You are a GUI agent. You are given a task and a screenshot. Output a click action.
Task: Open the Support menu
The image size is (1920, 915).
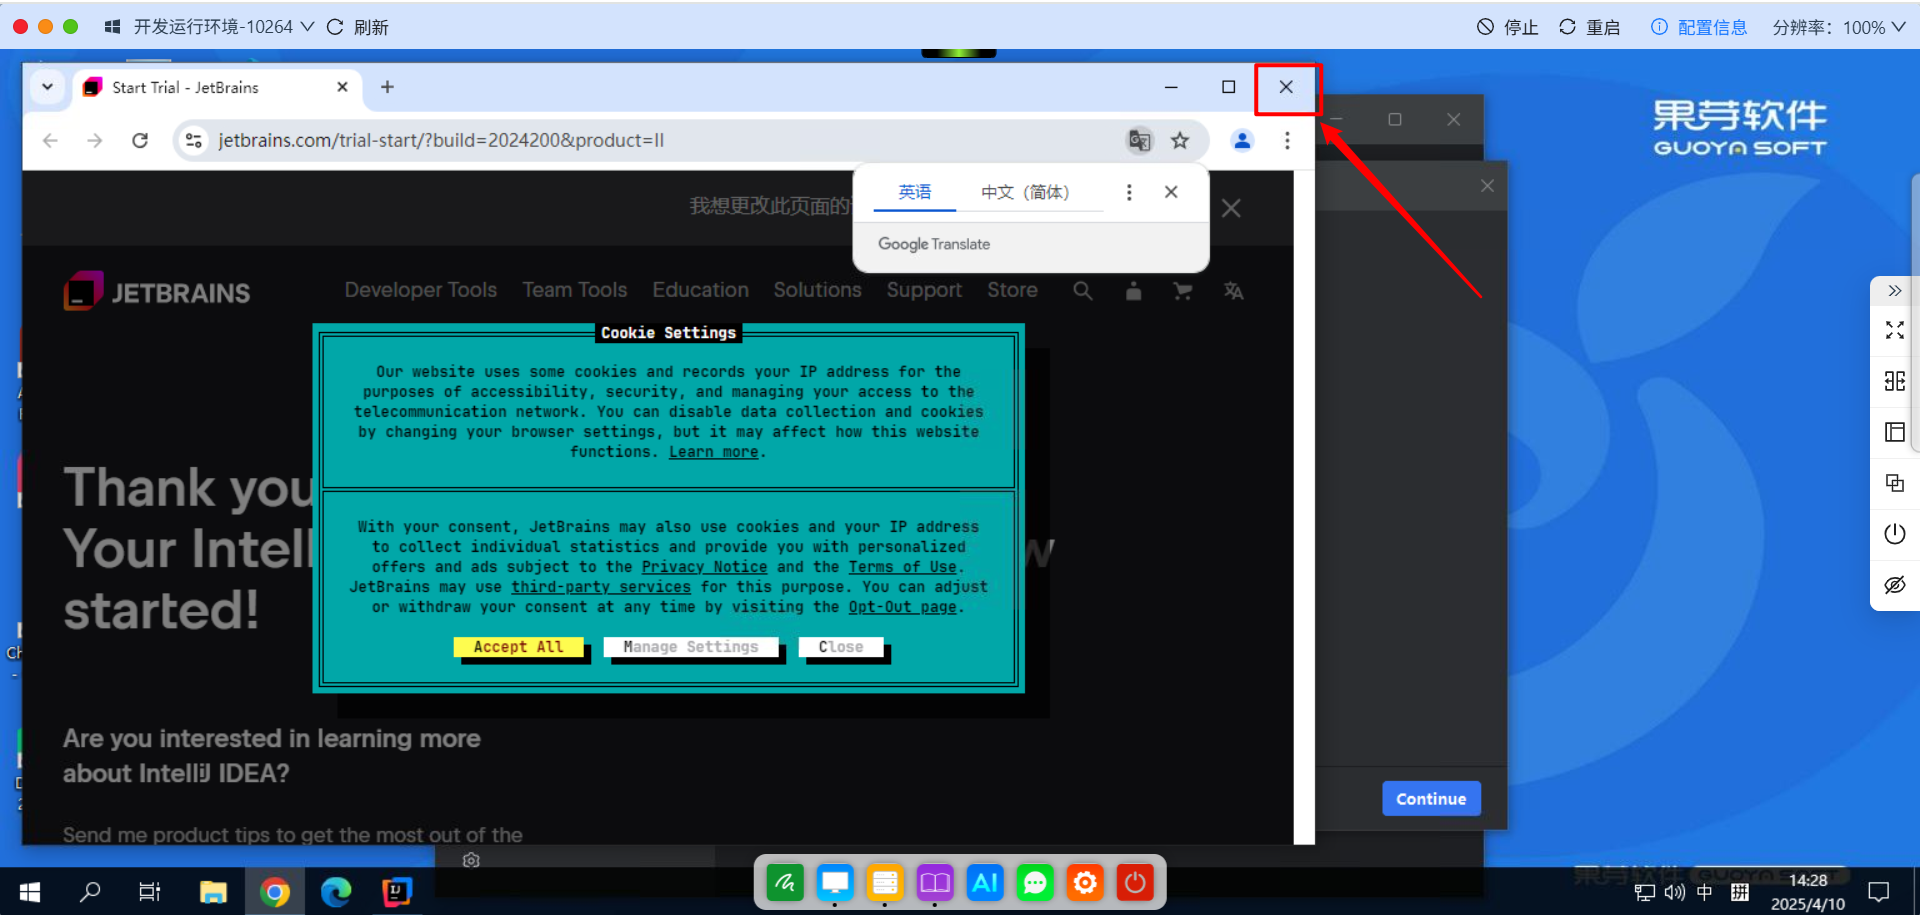[x=924, y=290]
